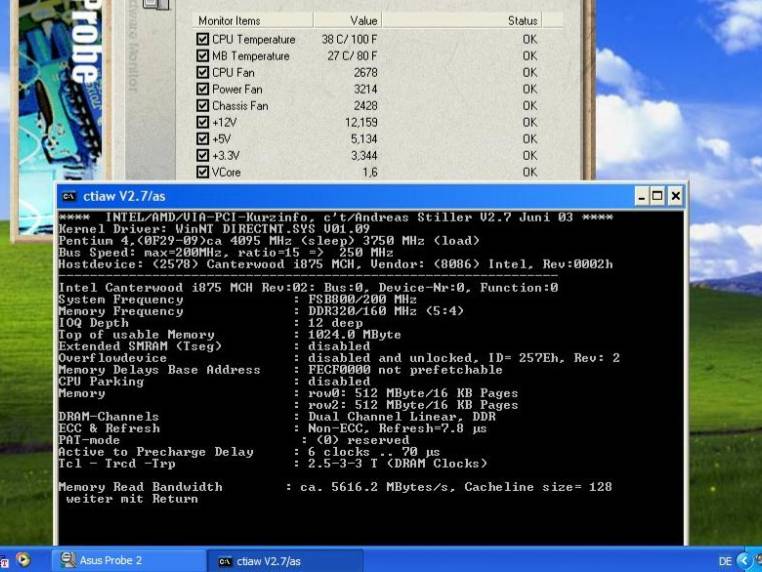Click the 'DDR320/160 MHz (5:4)' memory frequency value
This screenshot has height=572, width=762.
(x=386, y=311)
